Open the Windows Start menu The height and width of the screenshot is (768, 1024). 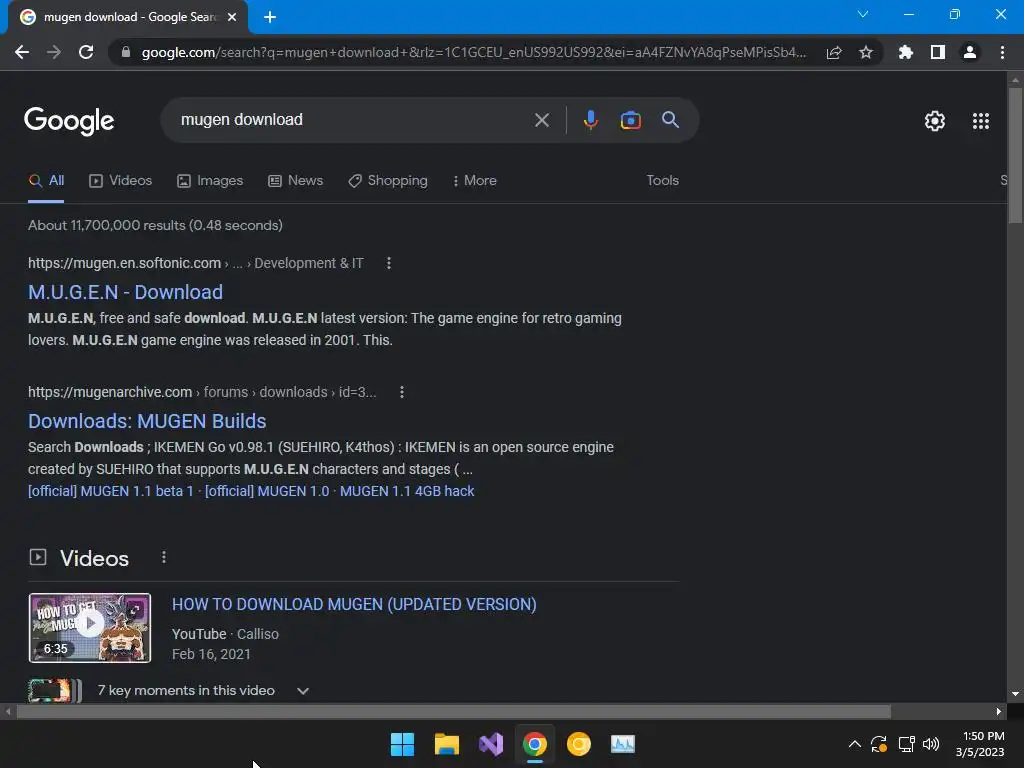coord(402,744)
